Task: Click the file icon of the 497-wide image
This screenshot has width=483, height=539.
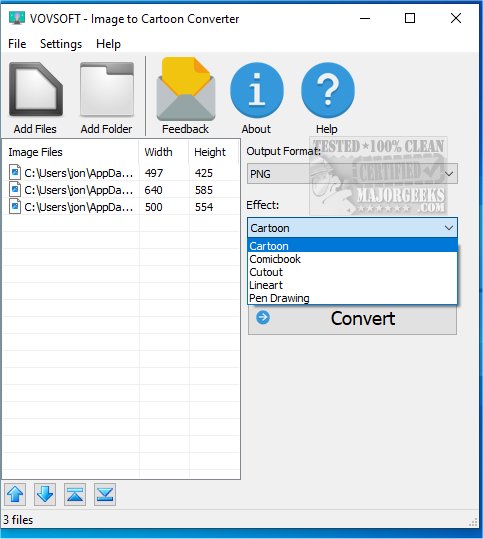Action: click(14, 172)
